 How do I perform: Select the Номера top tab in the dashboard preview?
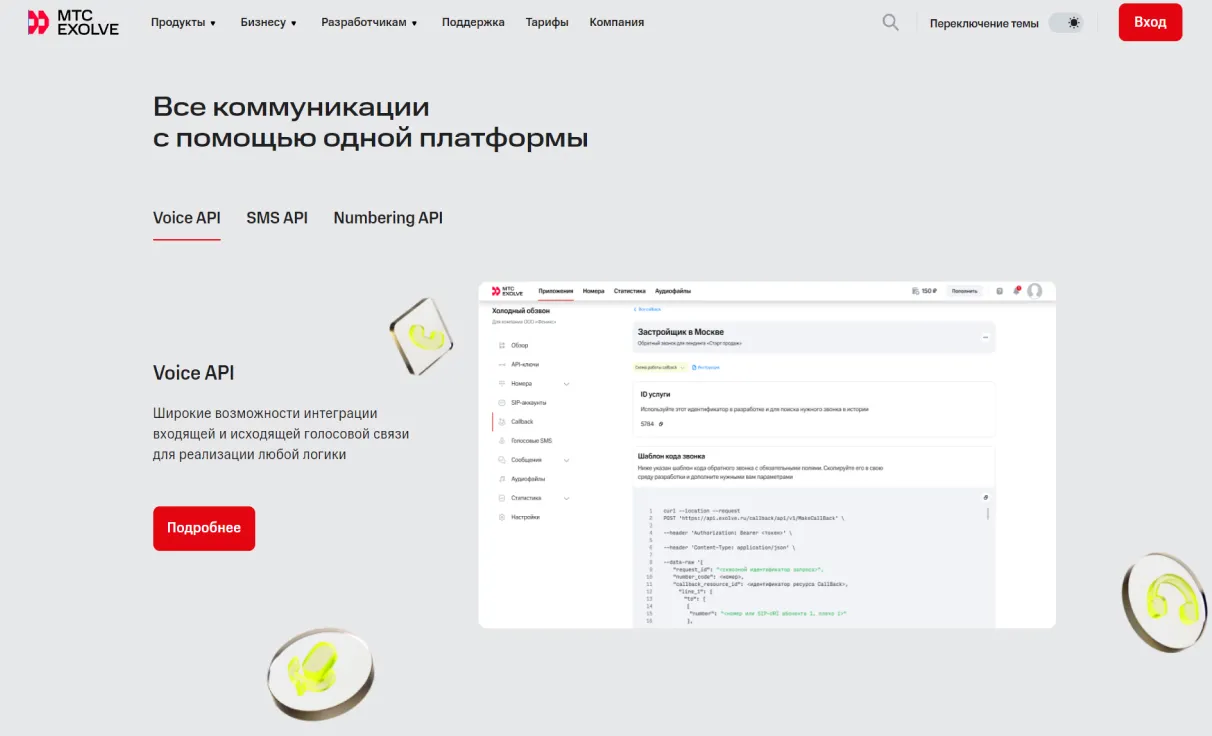[x=594, y=291]
